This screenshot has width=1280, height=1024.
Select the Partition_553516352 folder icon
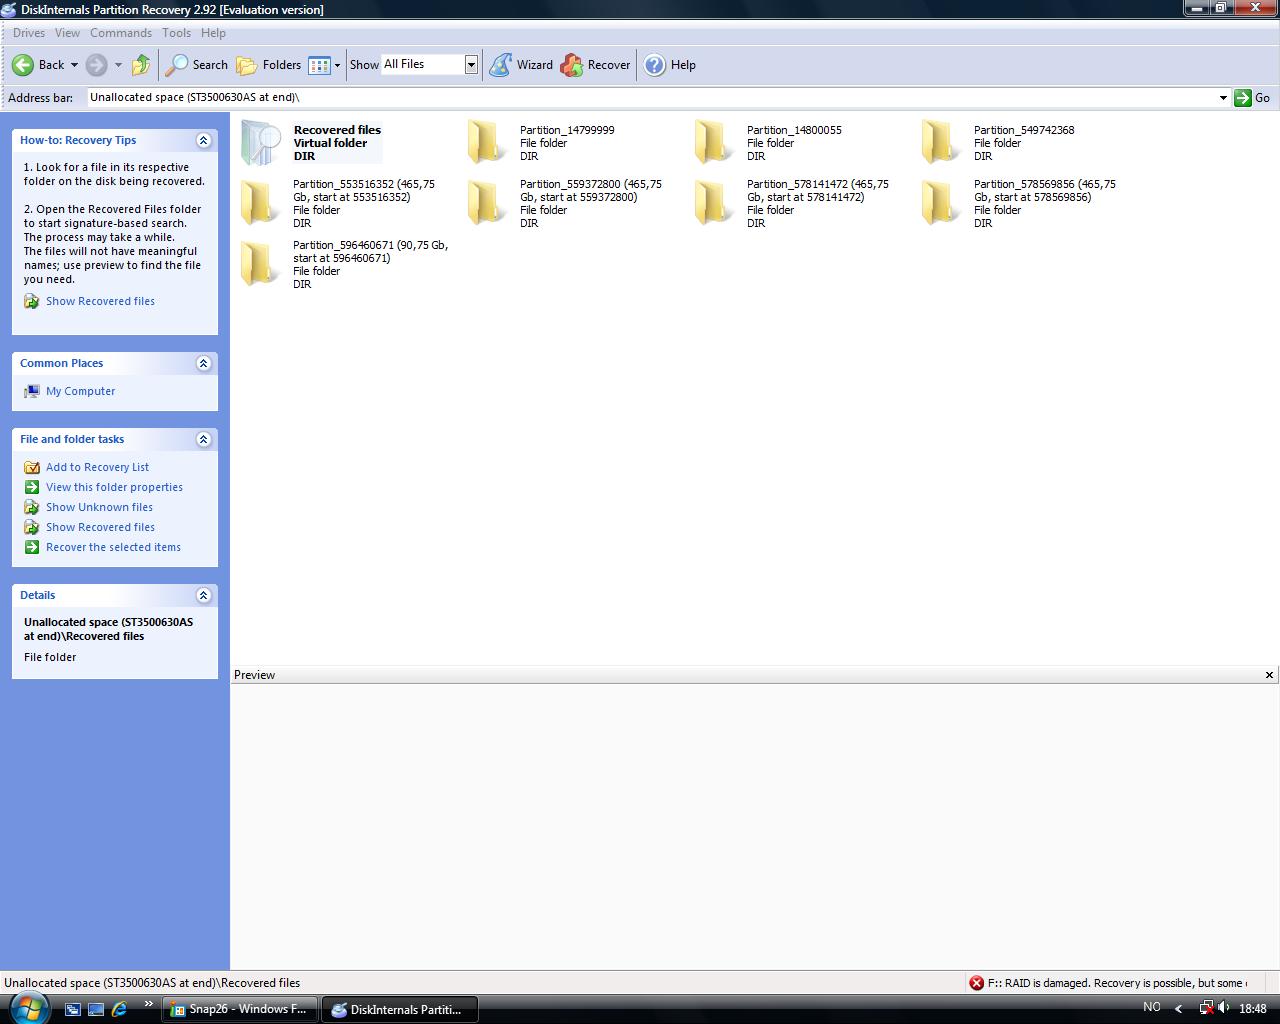pos(260,203)
